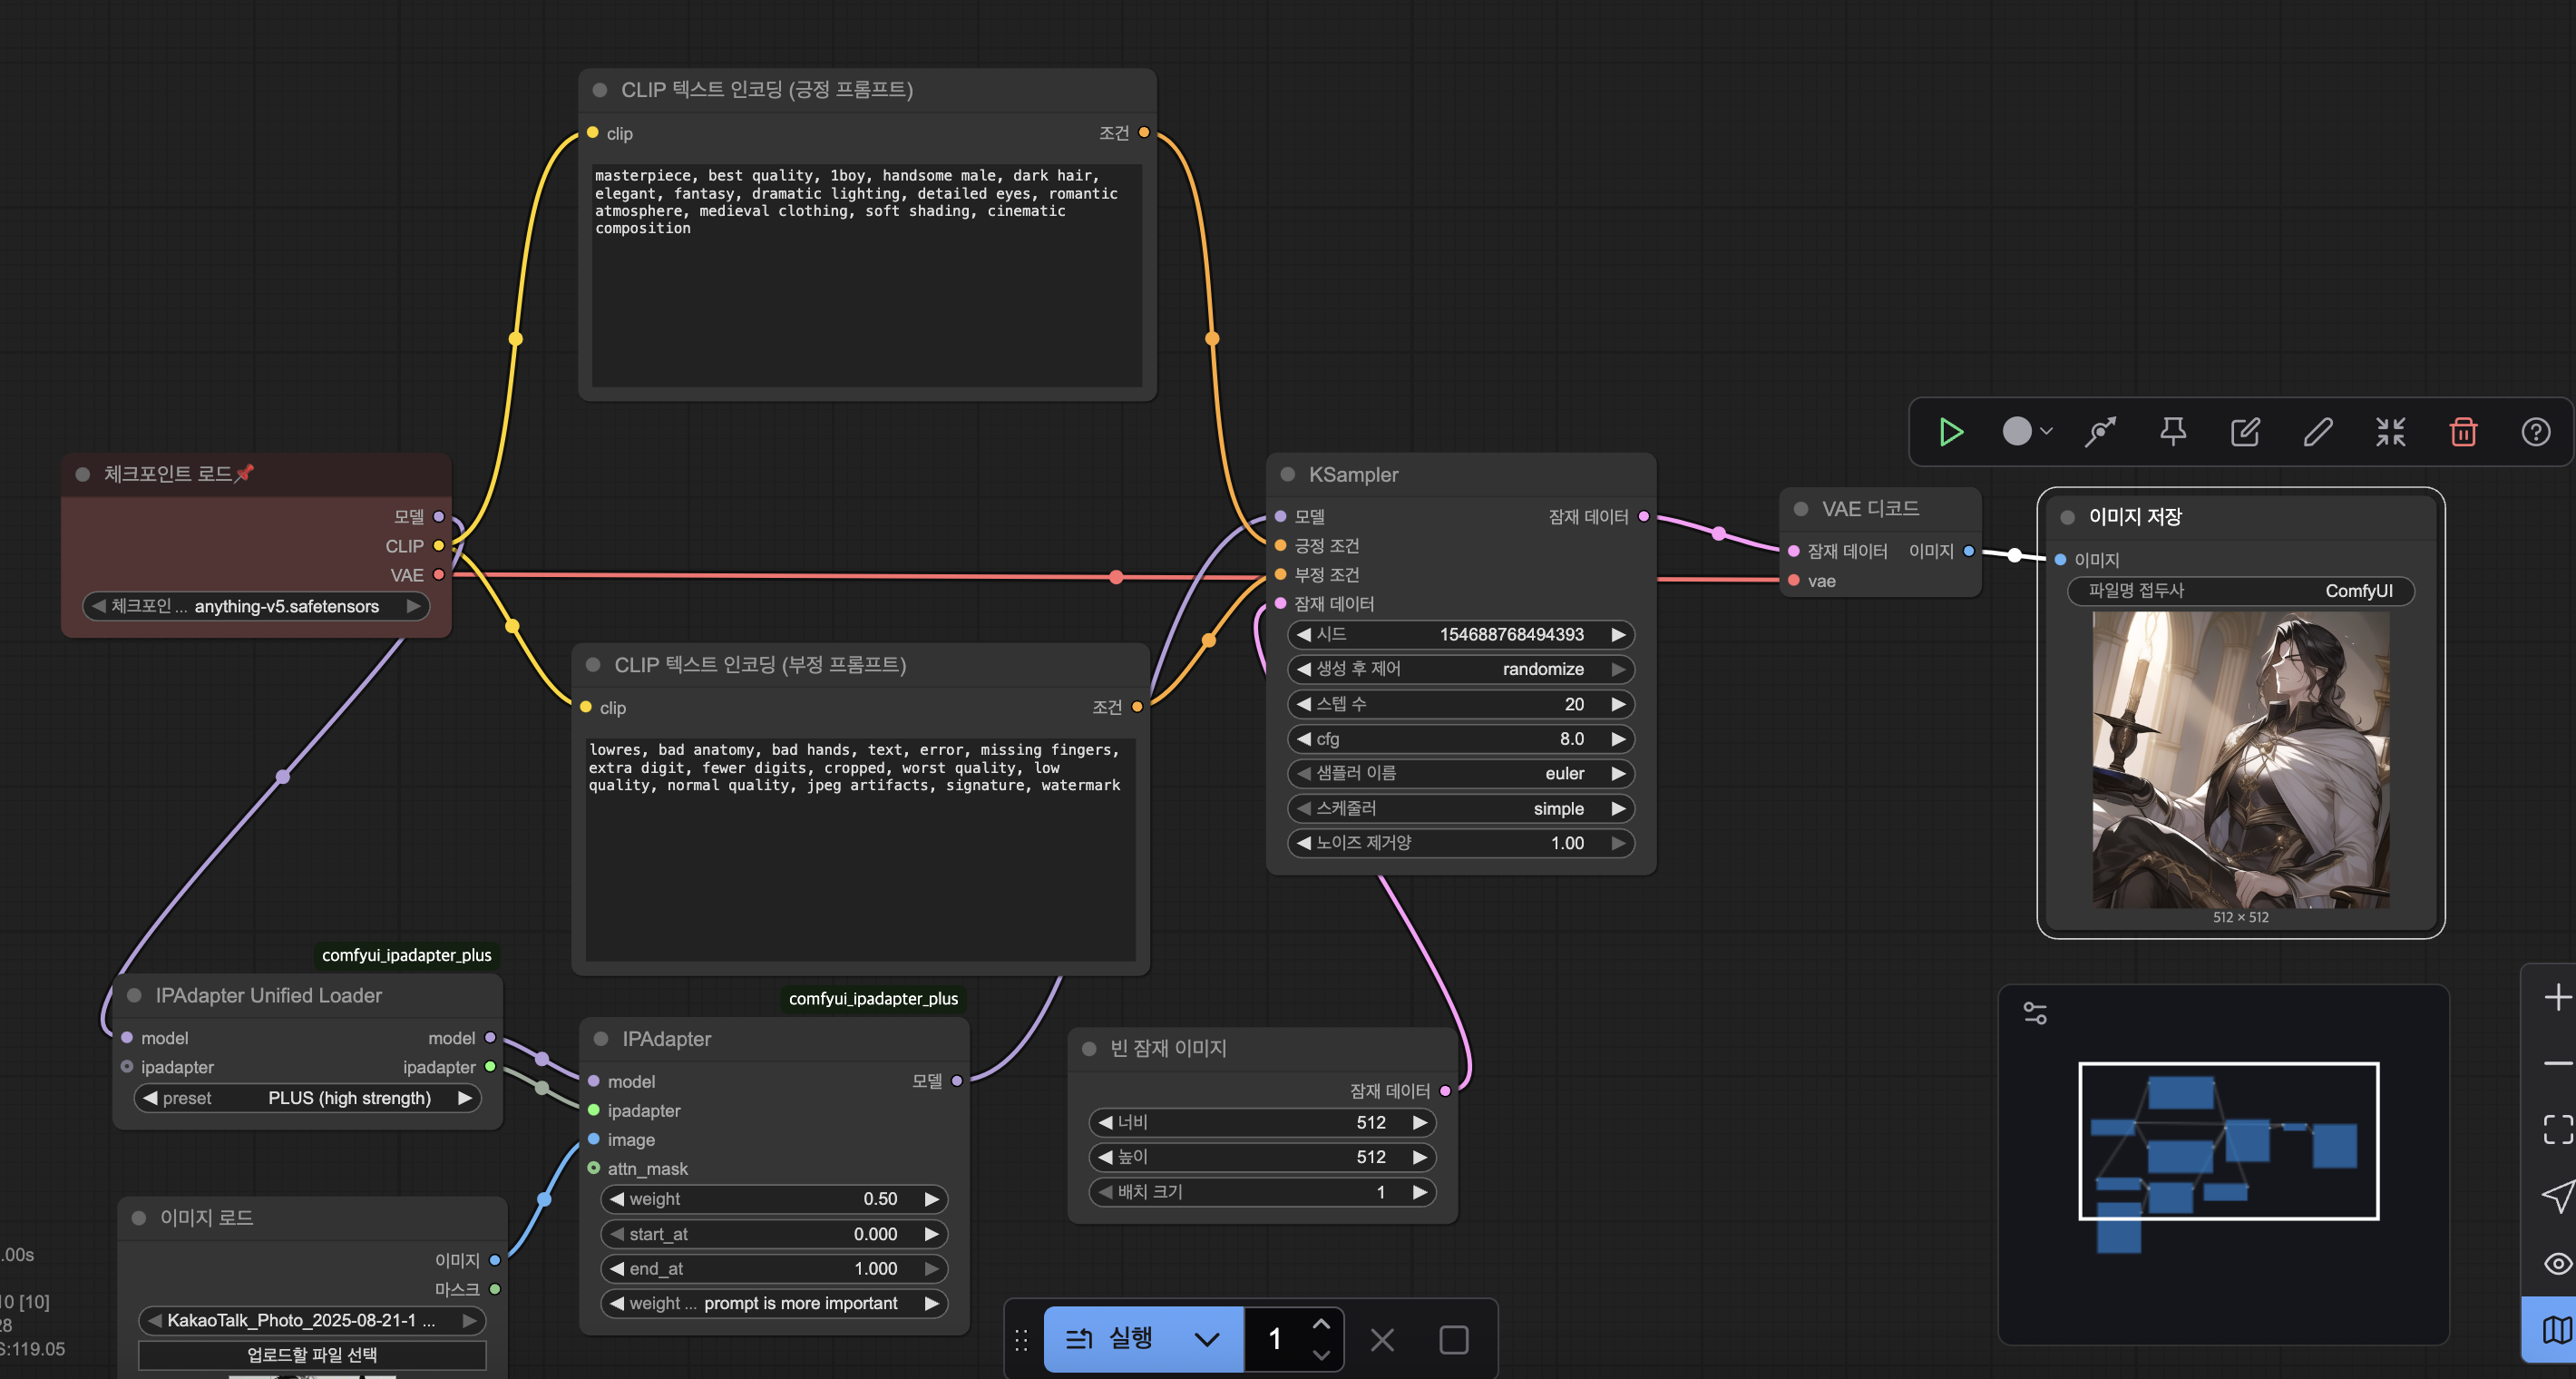Click the red trash delete icon
Viewport: 2576px width, 1379px height.
(2463, 432)
